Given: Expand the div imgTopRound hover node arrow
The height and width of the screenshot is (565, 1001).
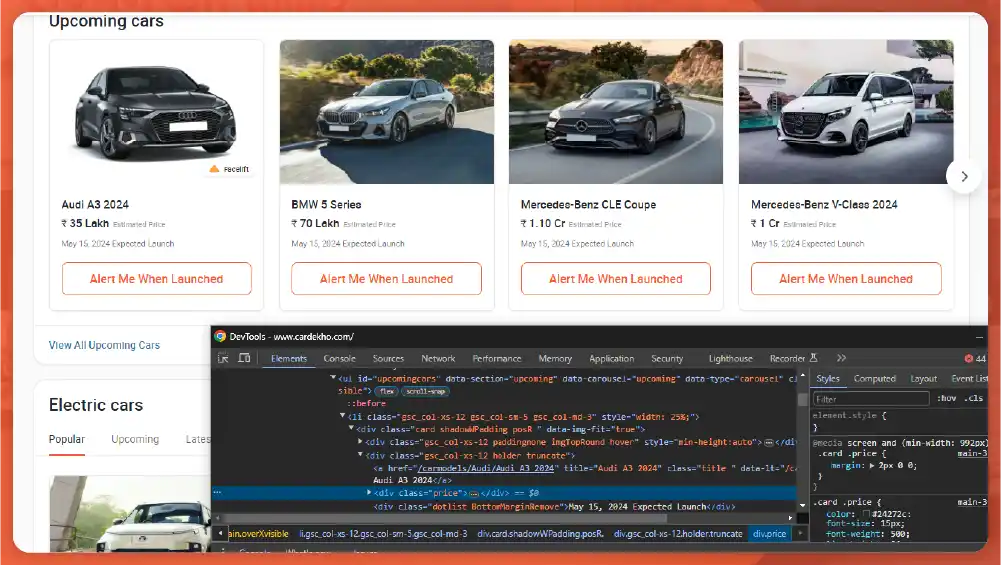Looking at the screenshot, I should click(x=360, y=442).
